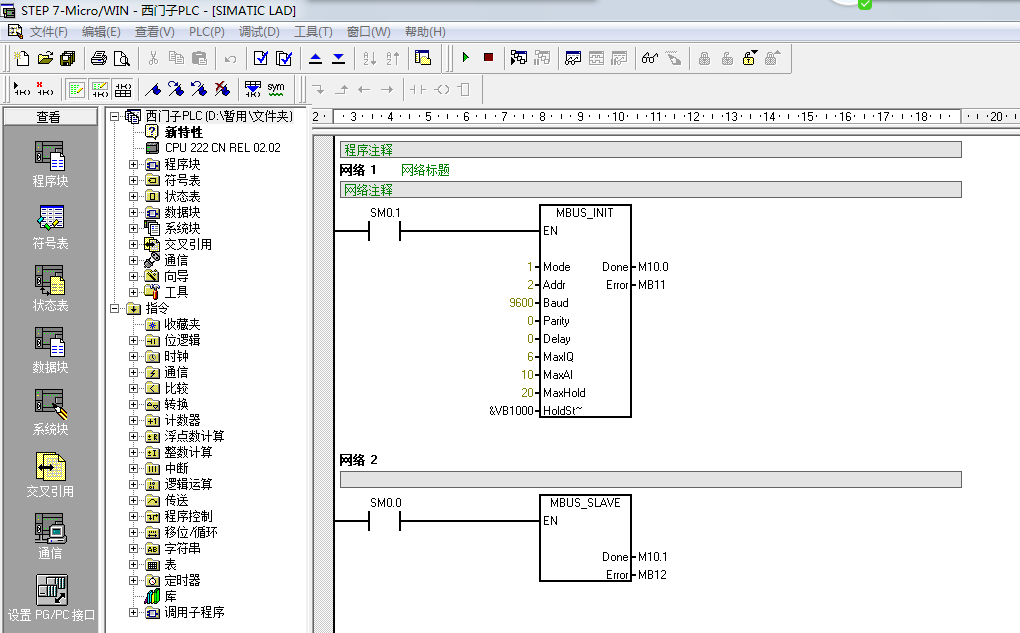
Task: Stop the PLC
Action: (488, 57)
